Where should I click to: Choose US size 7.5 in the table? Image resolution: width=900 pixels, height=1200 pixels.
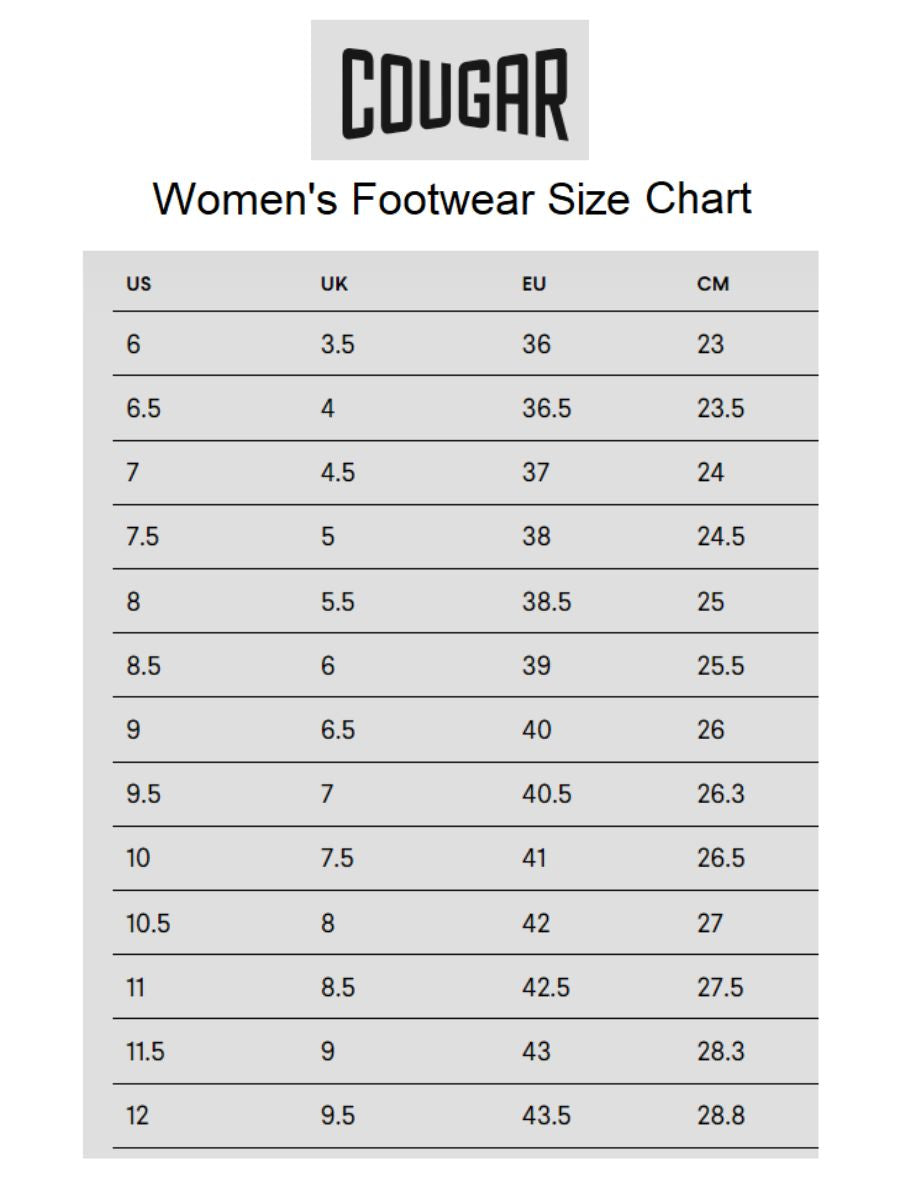(x=142, y=537)
